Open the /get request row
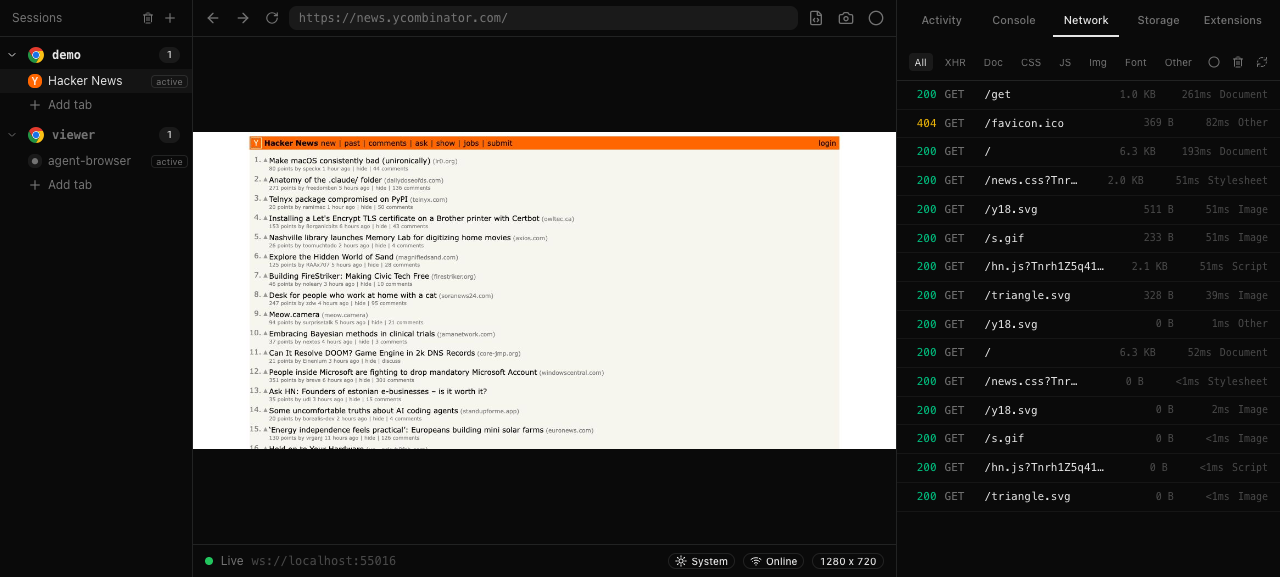 1088,94
